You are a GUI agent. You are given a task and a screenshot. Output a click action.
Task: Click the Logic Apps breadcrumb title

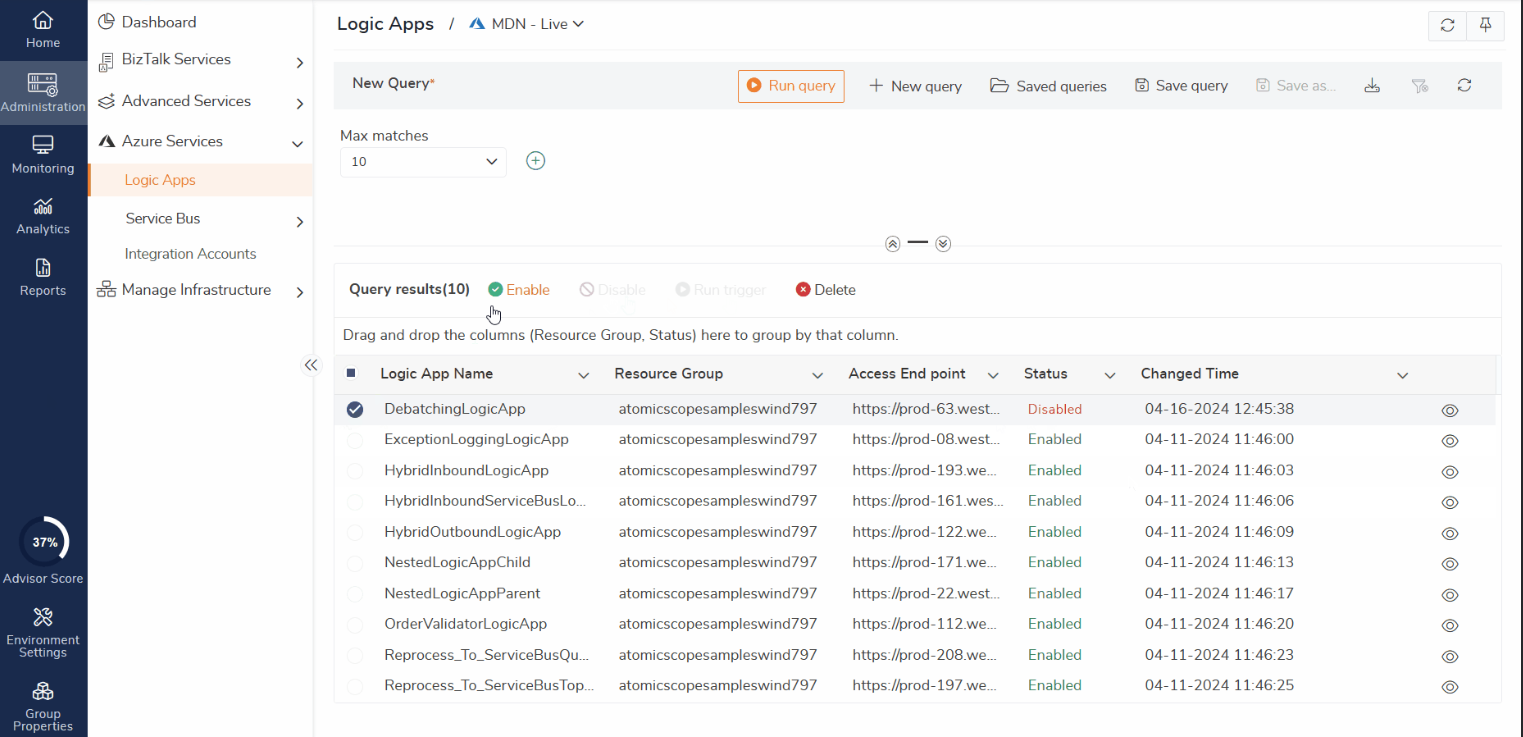[385, 24]
